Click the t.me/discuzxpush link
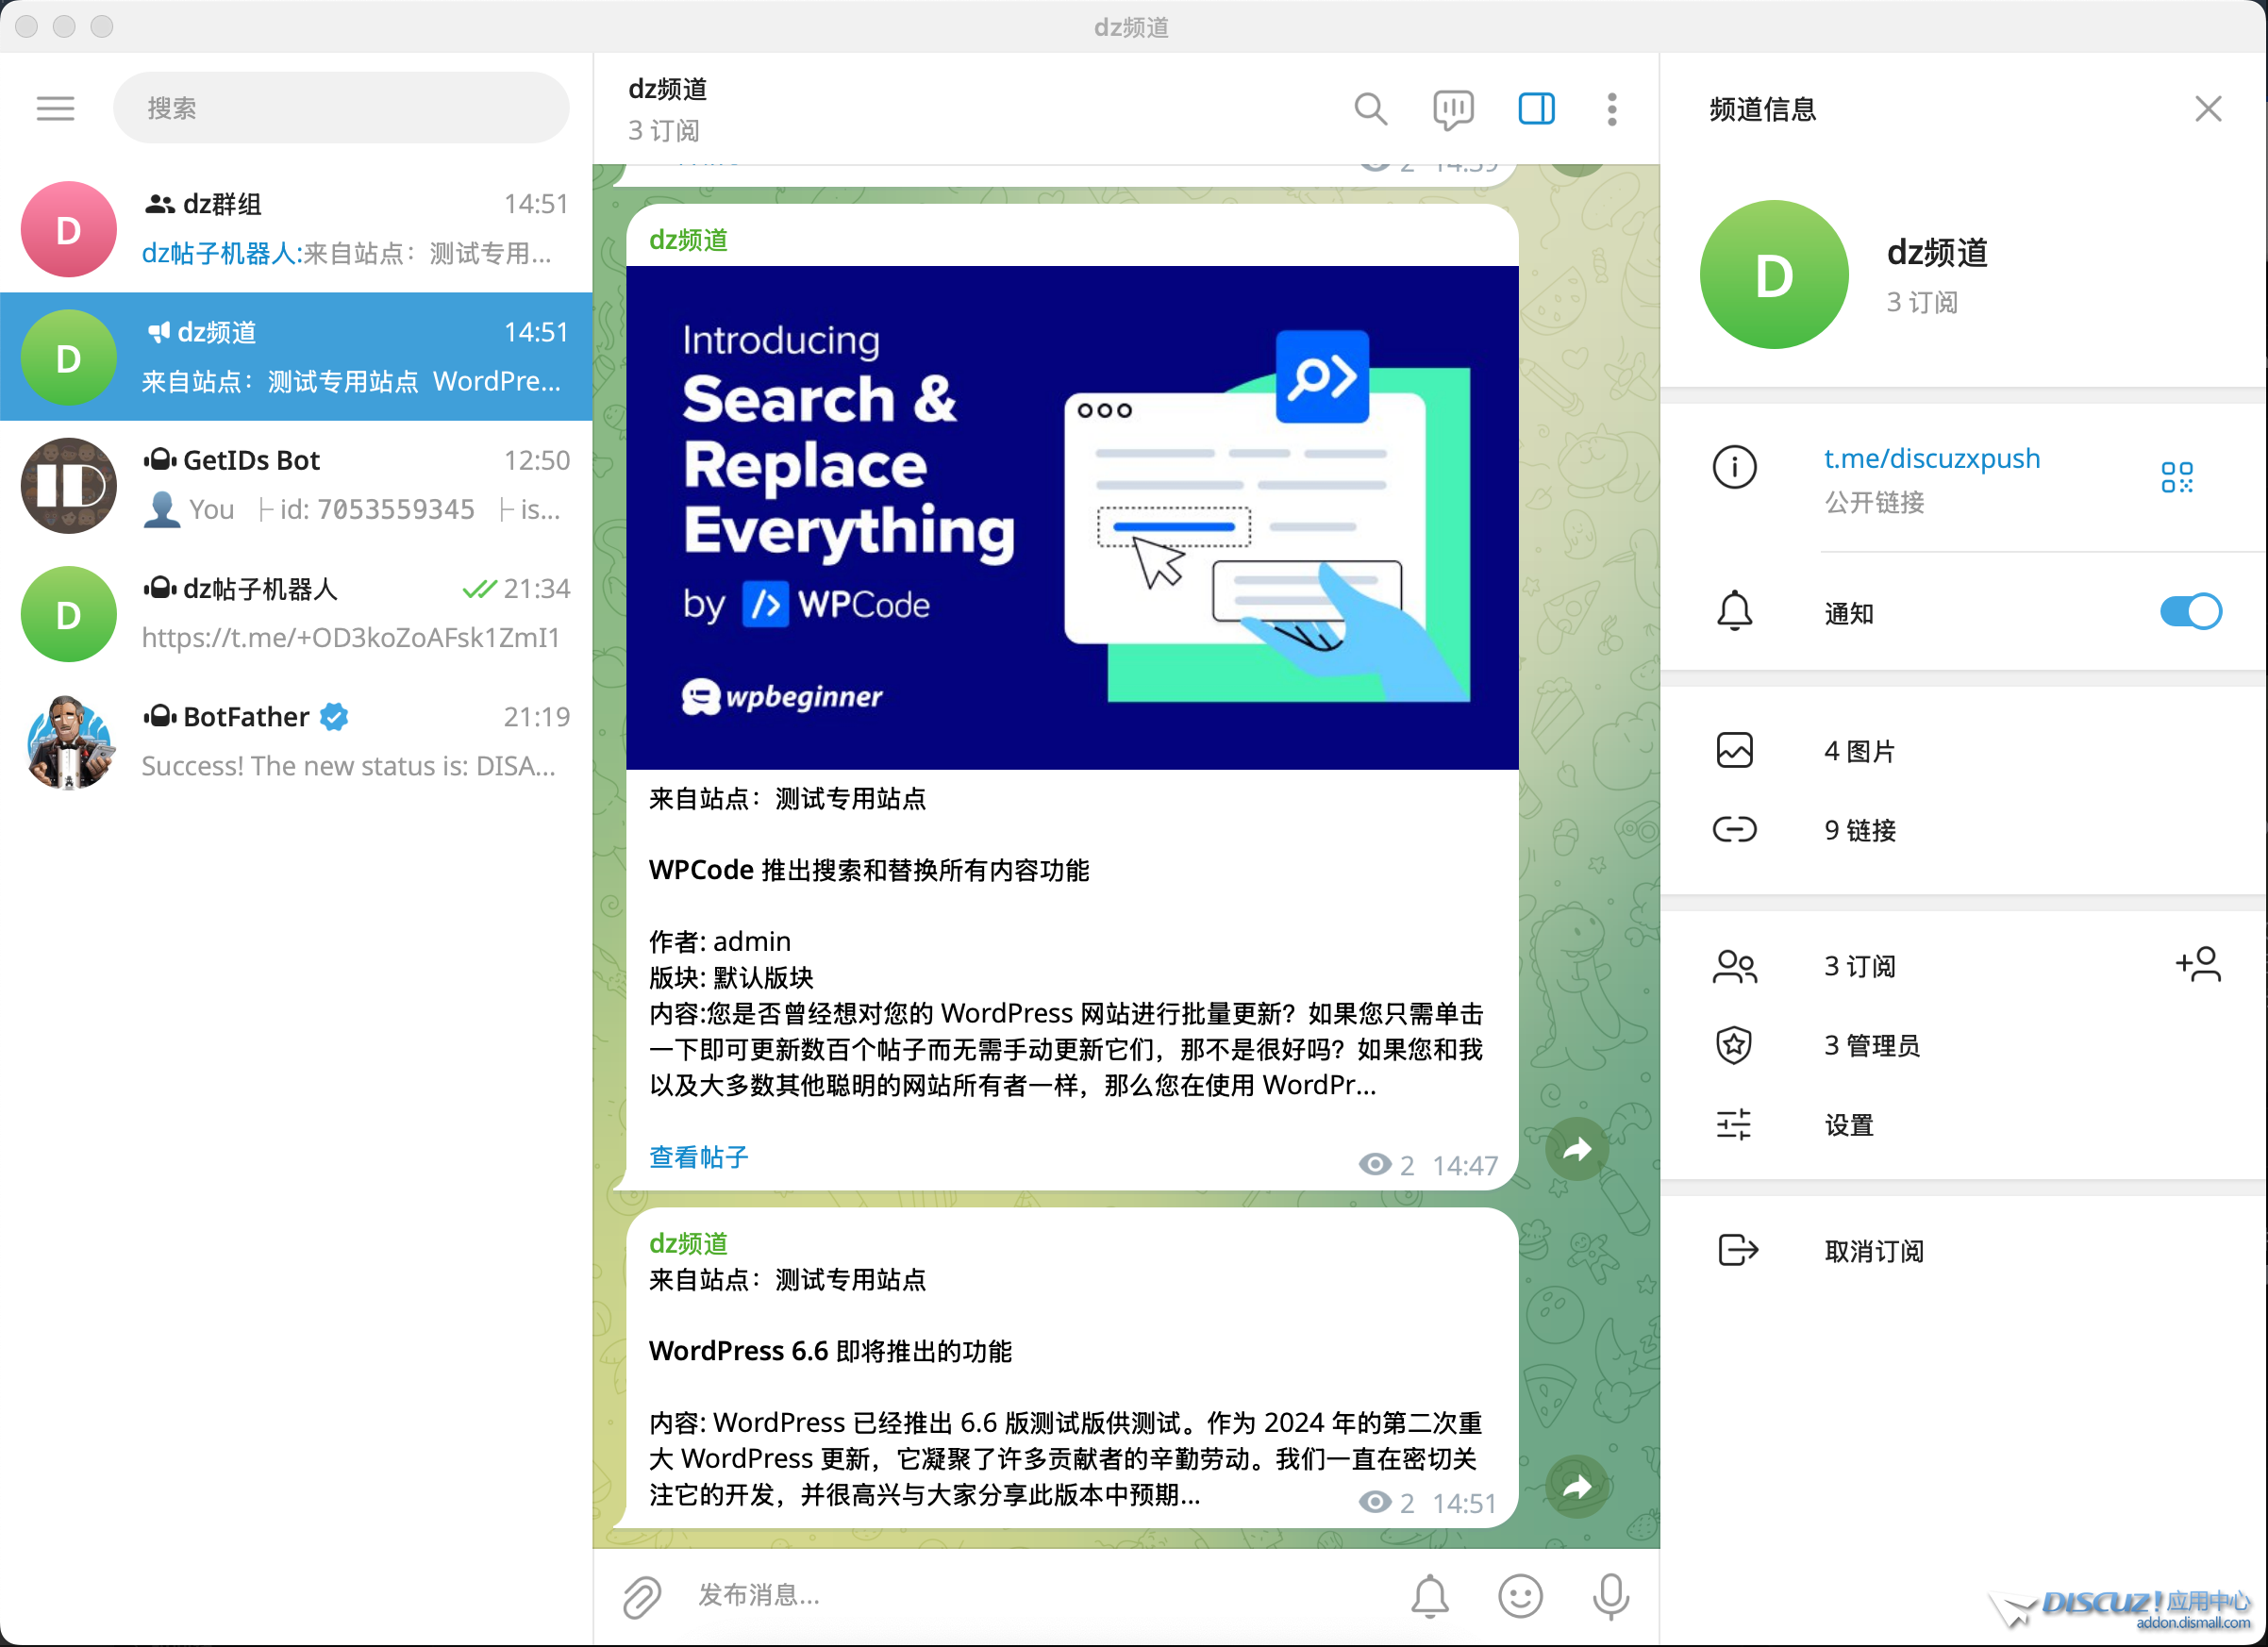The width and height of the screenshot is (2268, 1647). click(1930, 458)
